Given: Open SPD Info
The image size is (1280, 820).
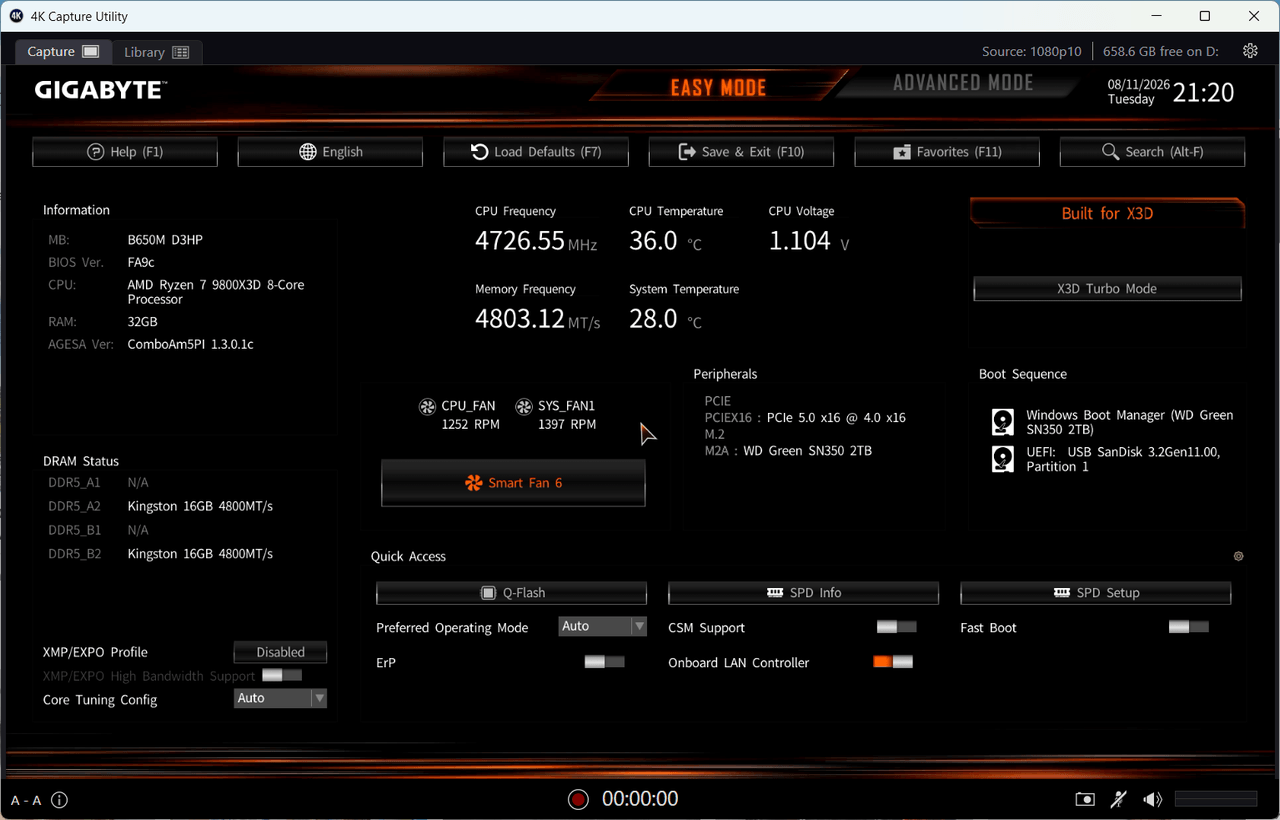Looking at the screenshot, I should [804, 593].
